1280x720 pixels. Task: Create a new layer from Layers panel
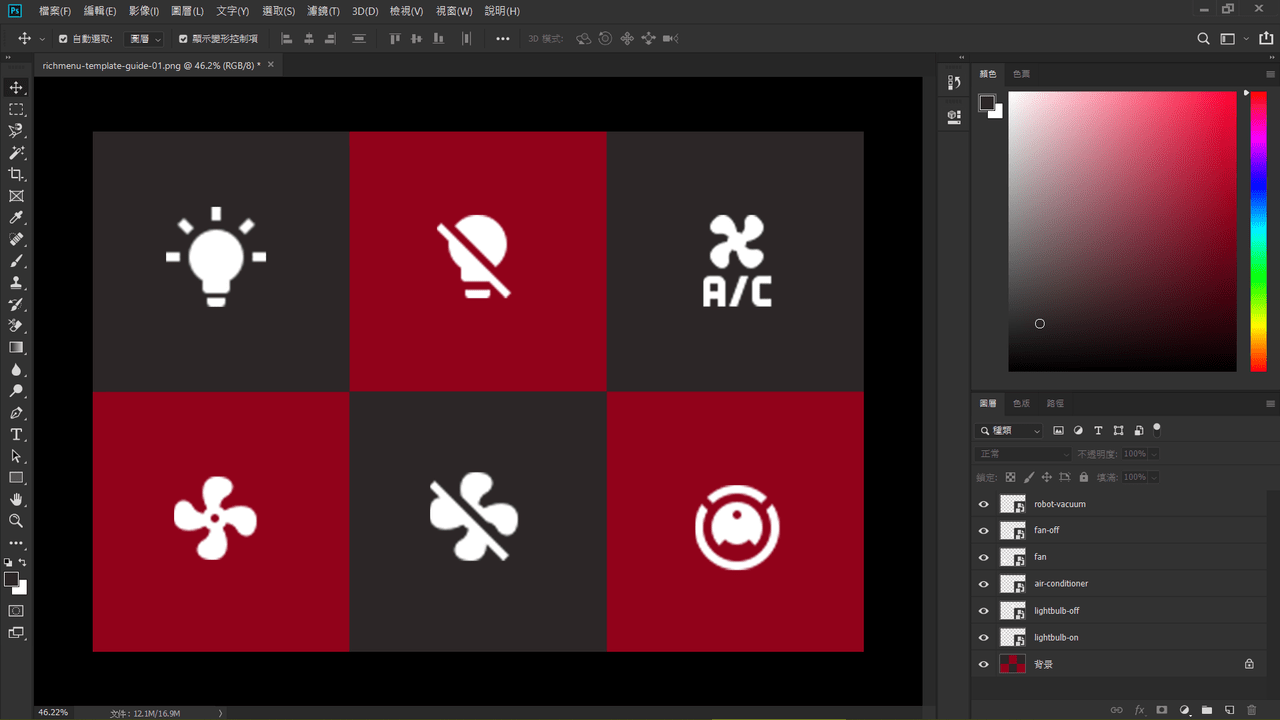pos(1230,710)
